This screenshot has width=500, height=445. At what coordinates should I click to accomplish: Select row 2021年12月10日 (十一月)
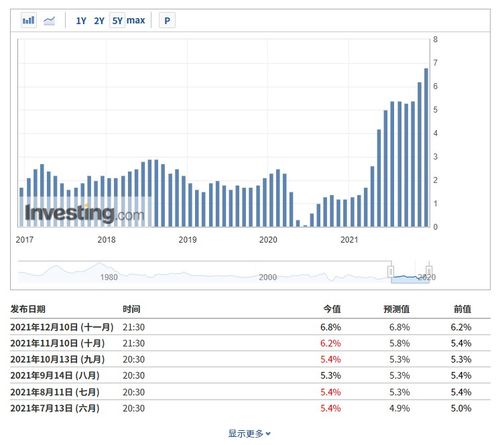coord(250,327)
